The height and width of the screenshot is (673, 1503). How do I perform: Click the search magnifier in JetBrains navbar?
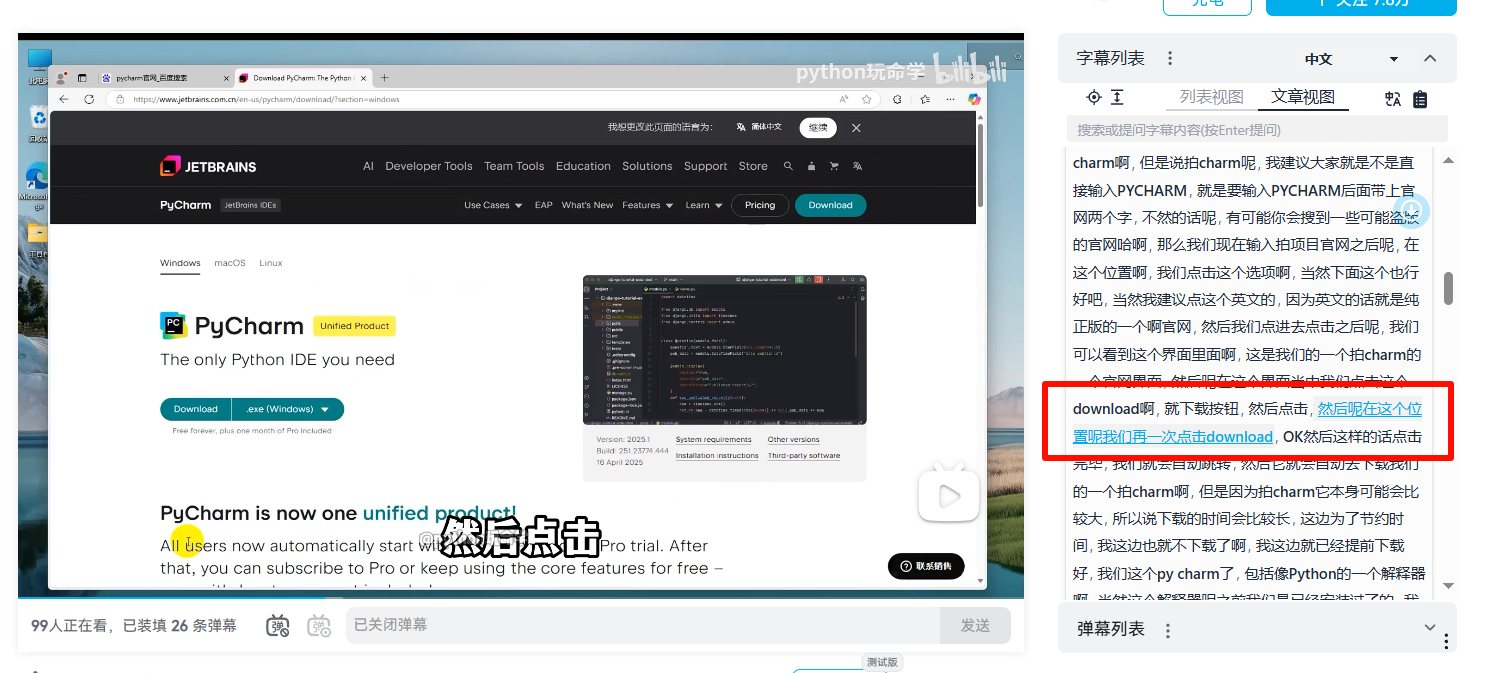pyautogui.click(x=788, y=166)
